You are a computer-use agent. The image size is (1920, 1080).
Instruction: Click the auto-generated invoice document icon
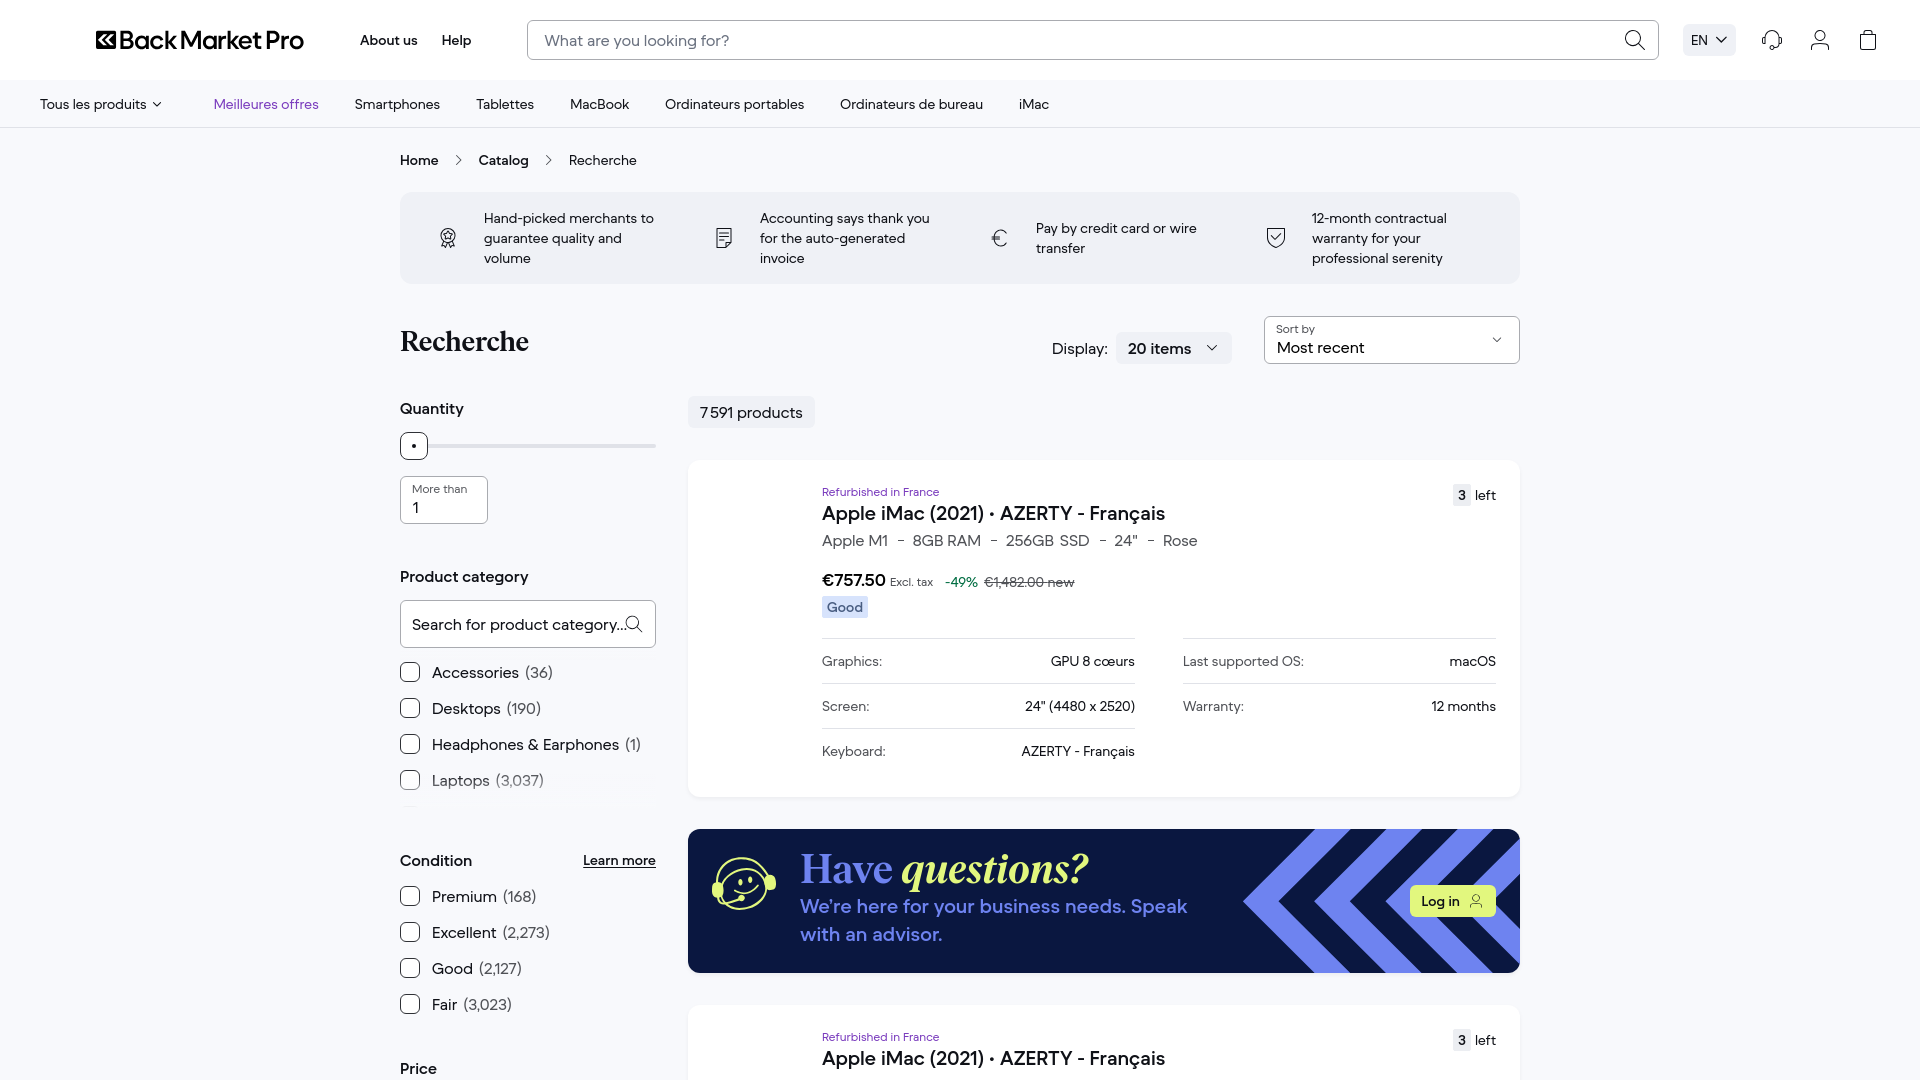[x=724, y=238]
